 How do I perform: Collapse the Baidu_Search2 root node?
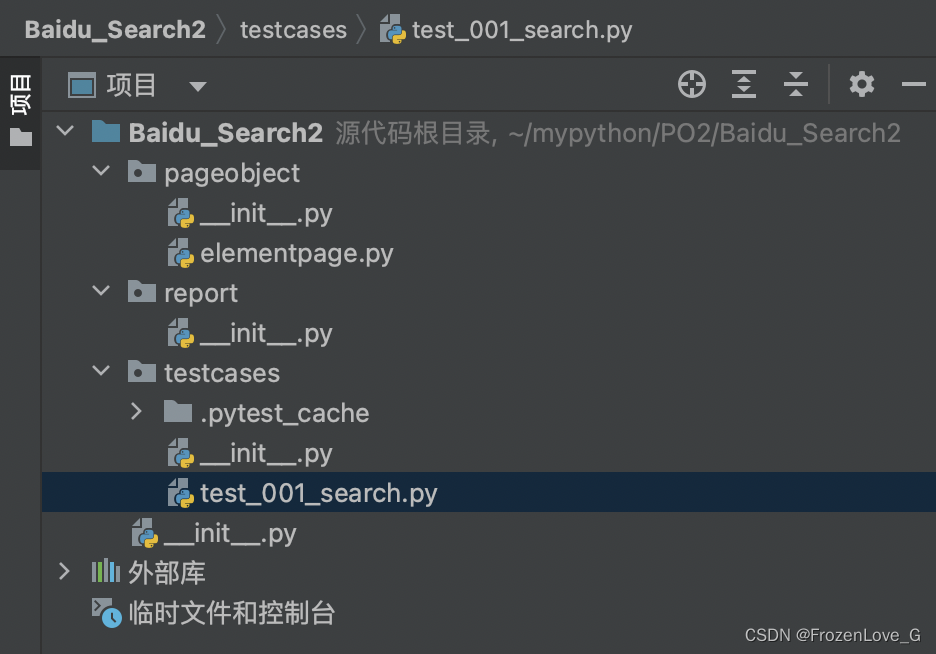64,131
